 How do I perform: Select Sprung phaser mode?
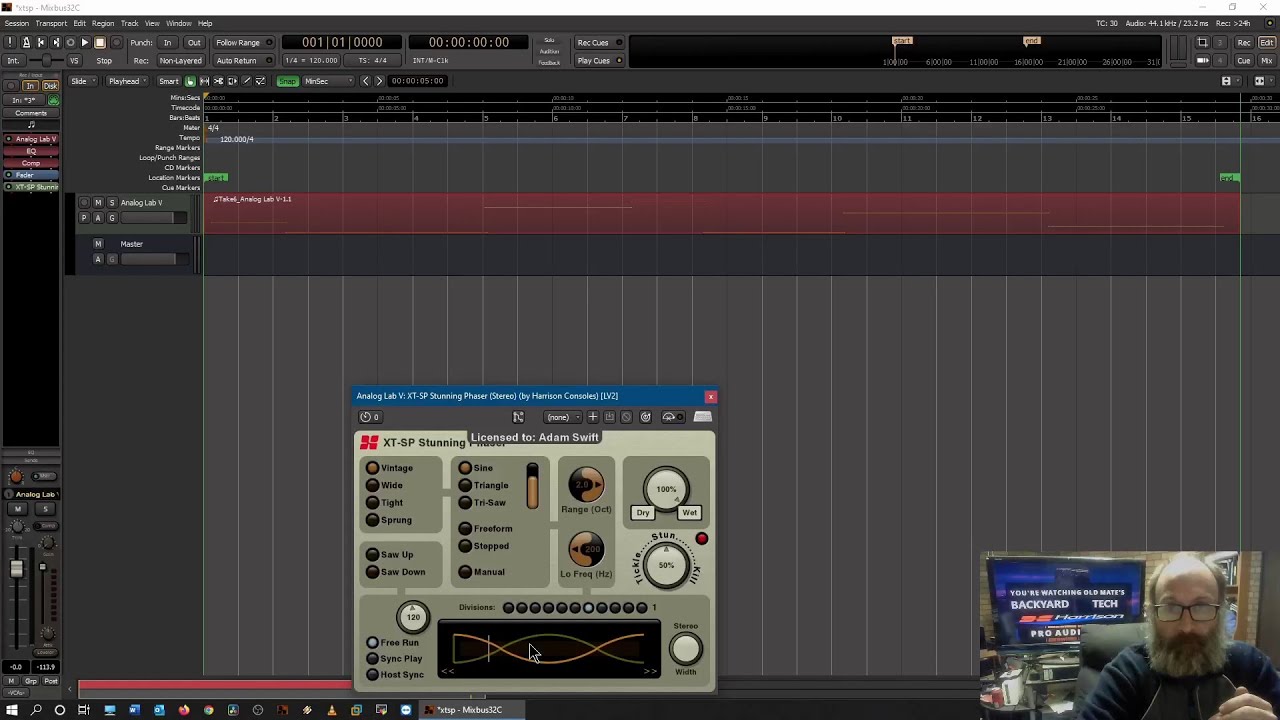(x=389, y=520)
